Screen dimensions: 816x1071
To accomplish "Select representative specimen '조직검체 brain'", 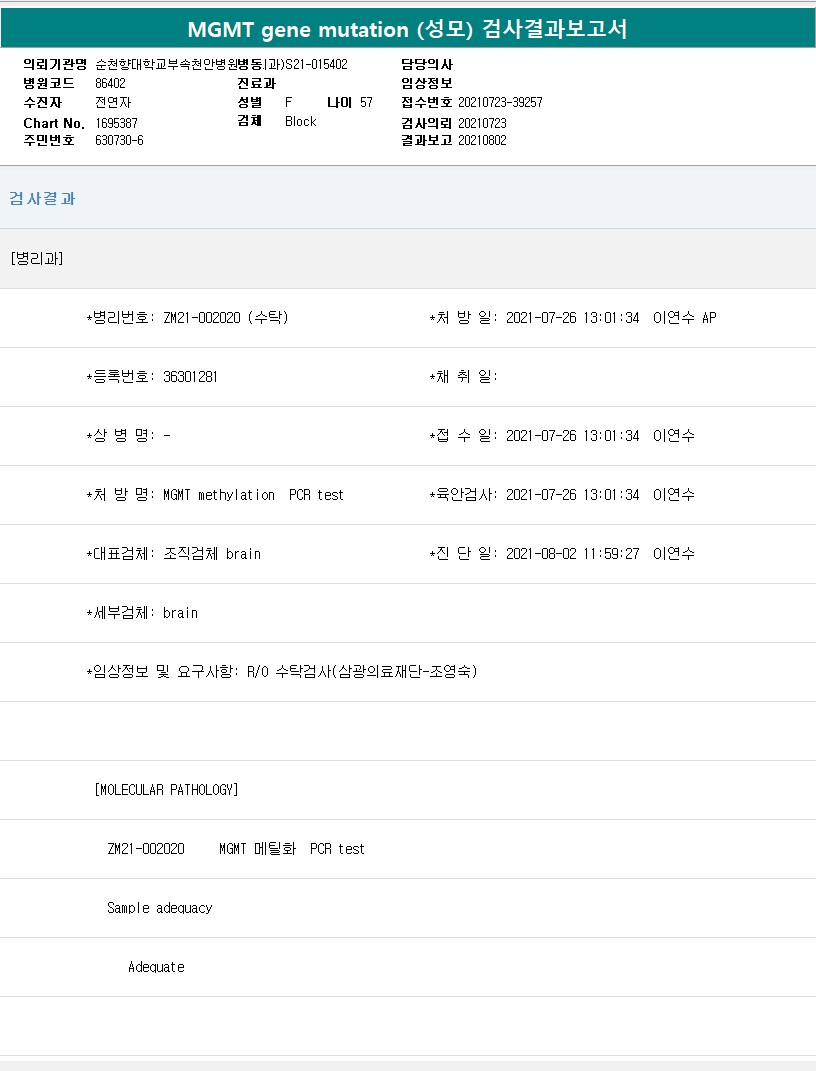I will (x=212, y=554).
